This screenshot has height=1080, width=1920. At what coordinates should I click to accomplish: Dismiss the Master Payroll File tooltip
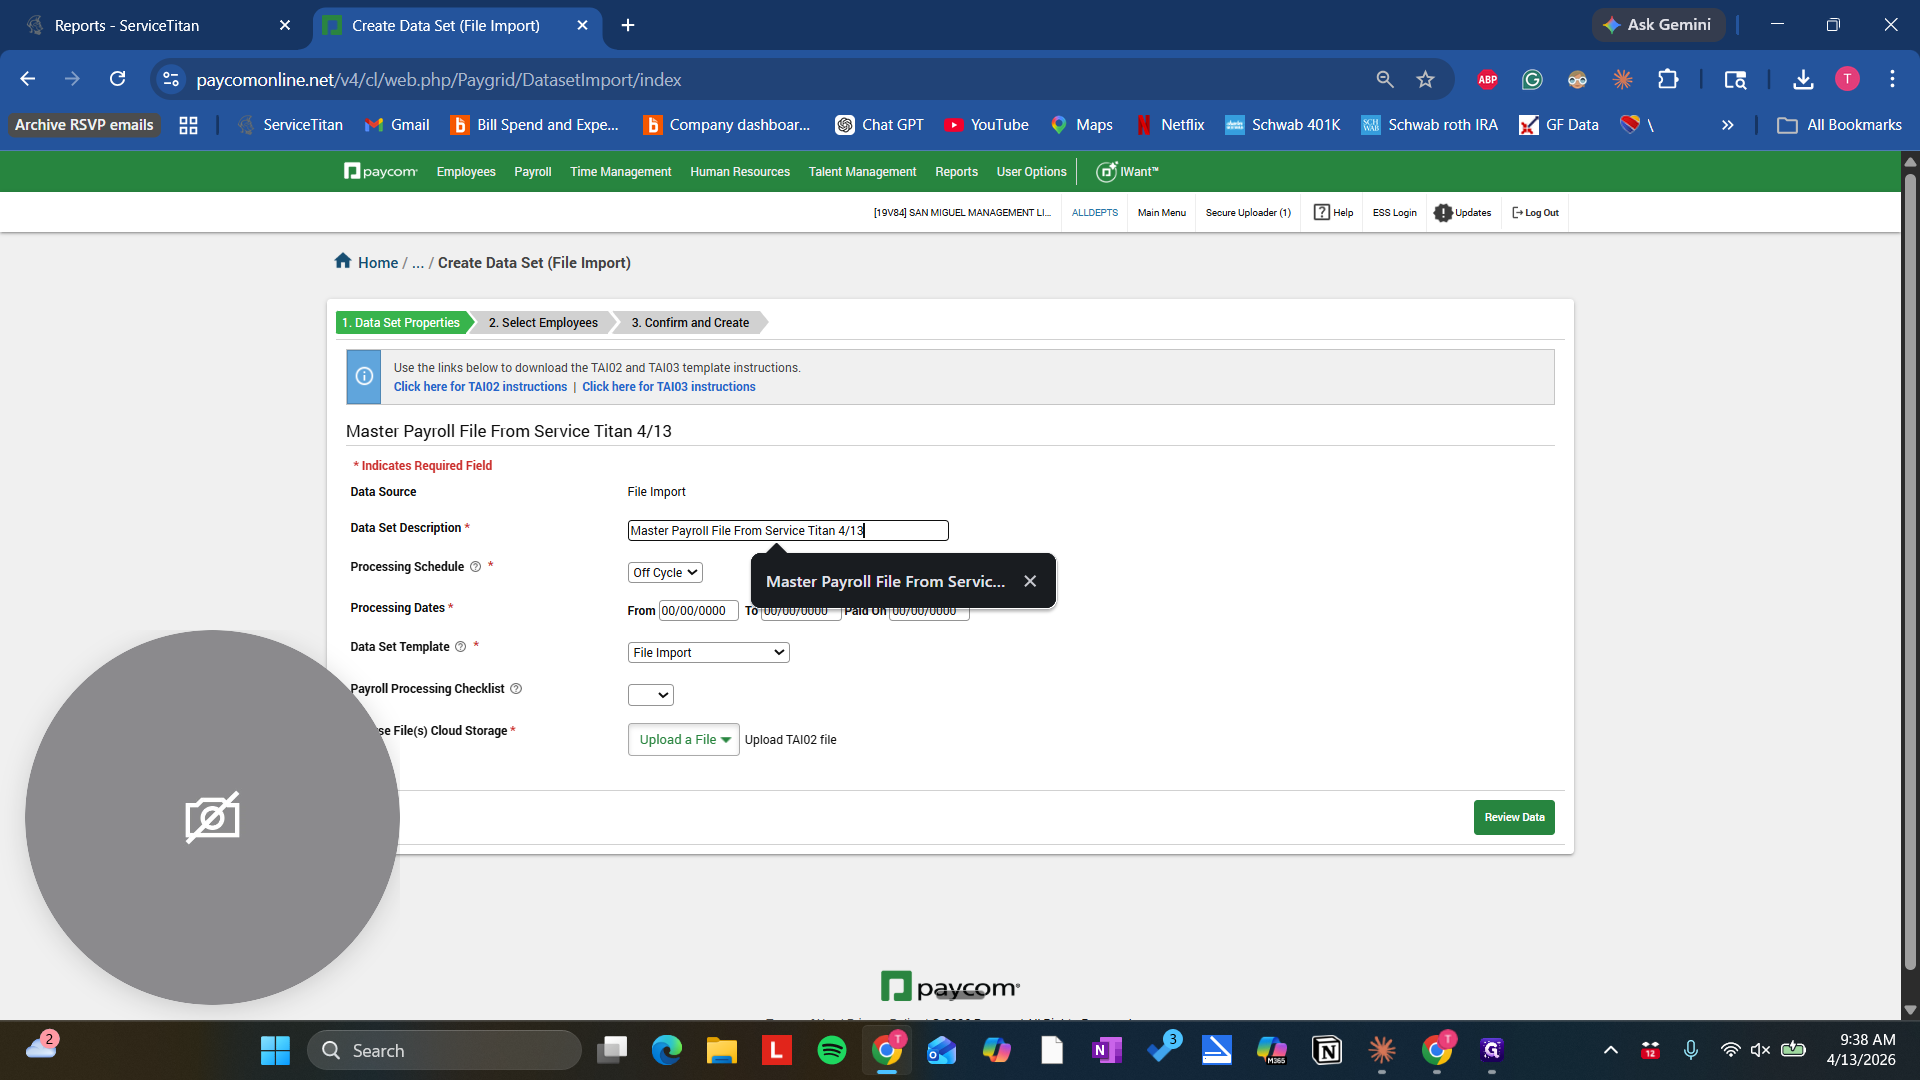(x=1030, y=581)
